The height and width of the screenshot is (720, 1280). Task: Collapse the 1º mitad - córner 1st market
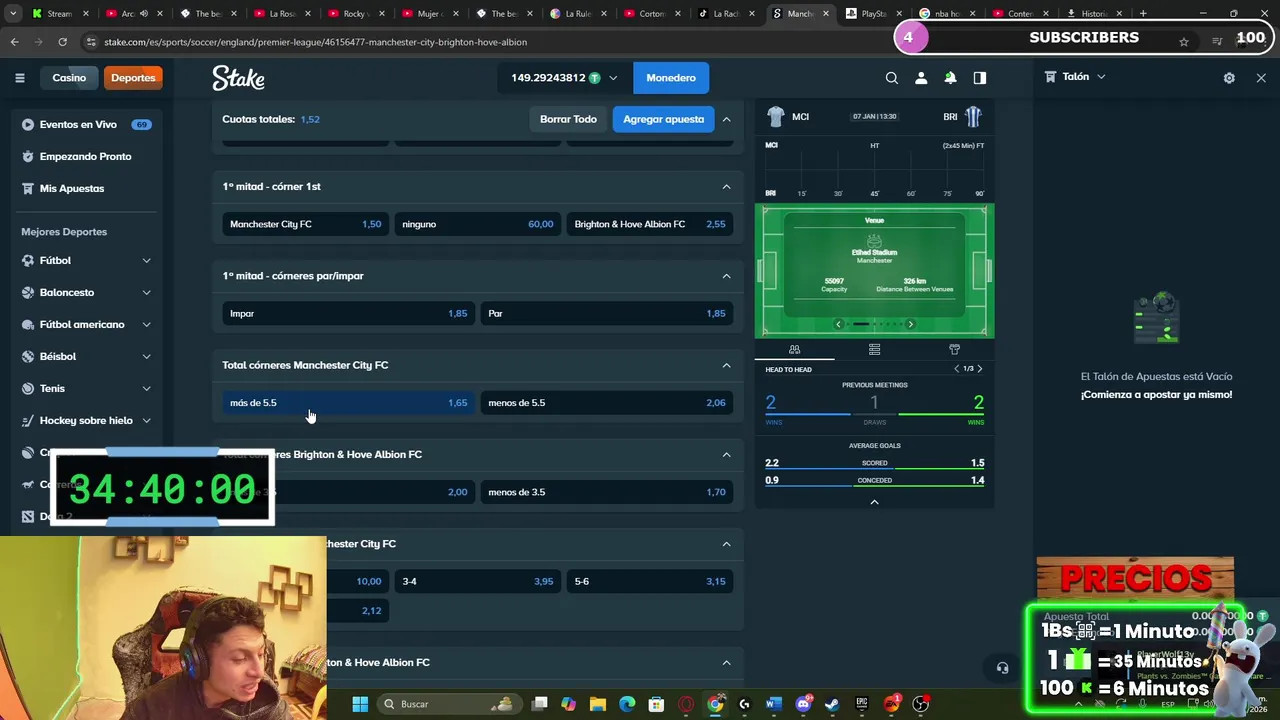coord(726,187)
